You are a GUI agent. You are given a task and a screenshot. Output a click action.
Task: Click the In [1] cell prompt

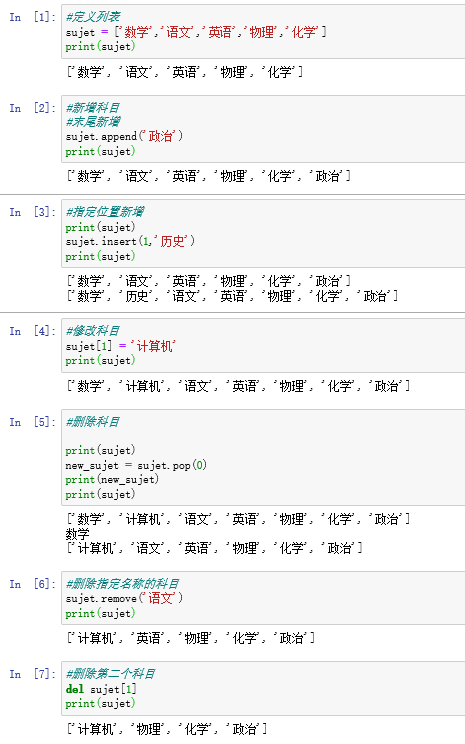[x=32, y=17]
